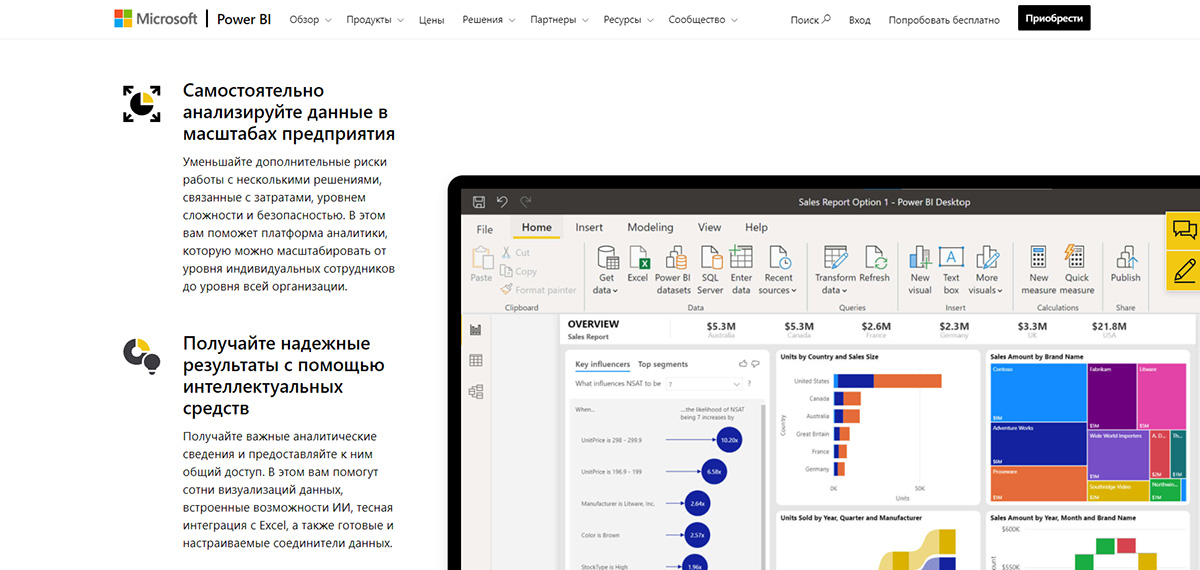
Task: Expand the Обзор menu
Action: pyautogui.click(x=309, y=20)
